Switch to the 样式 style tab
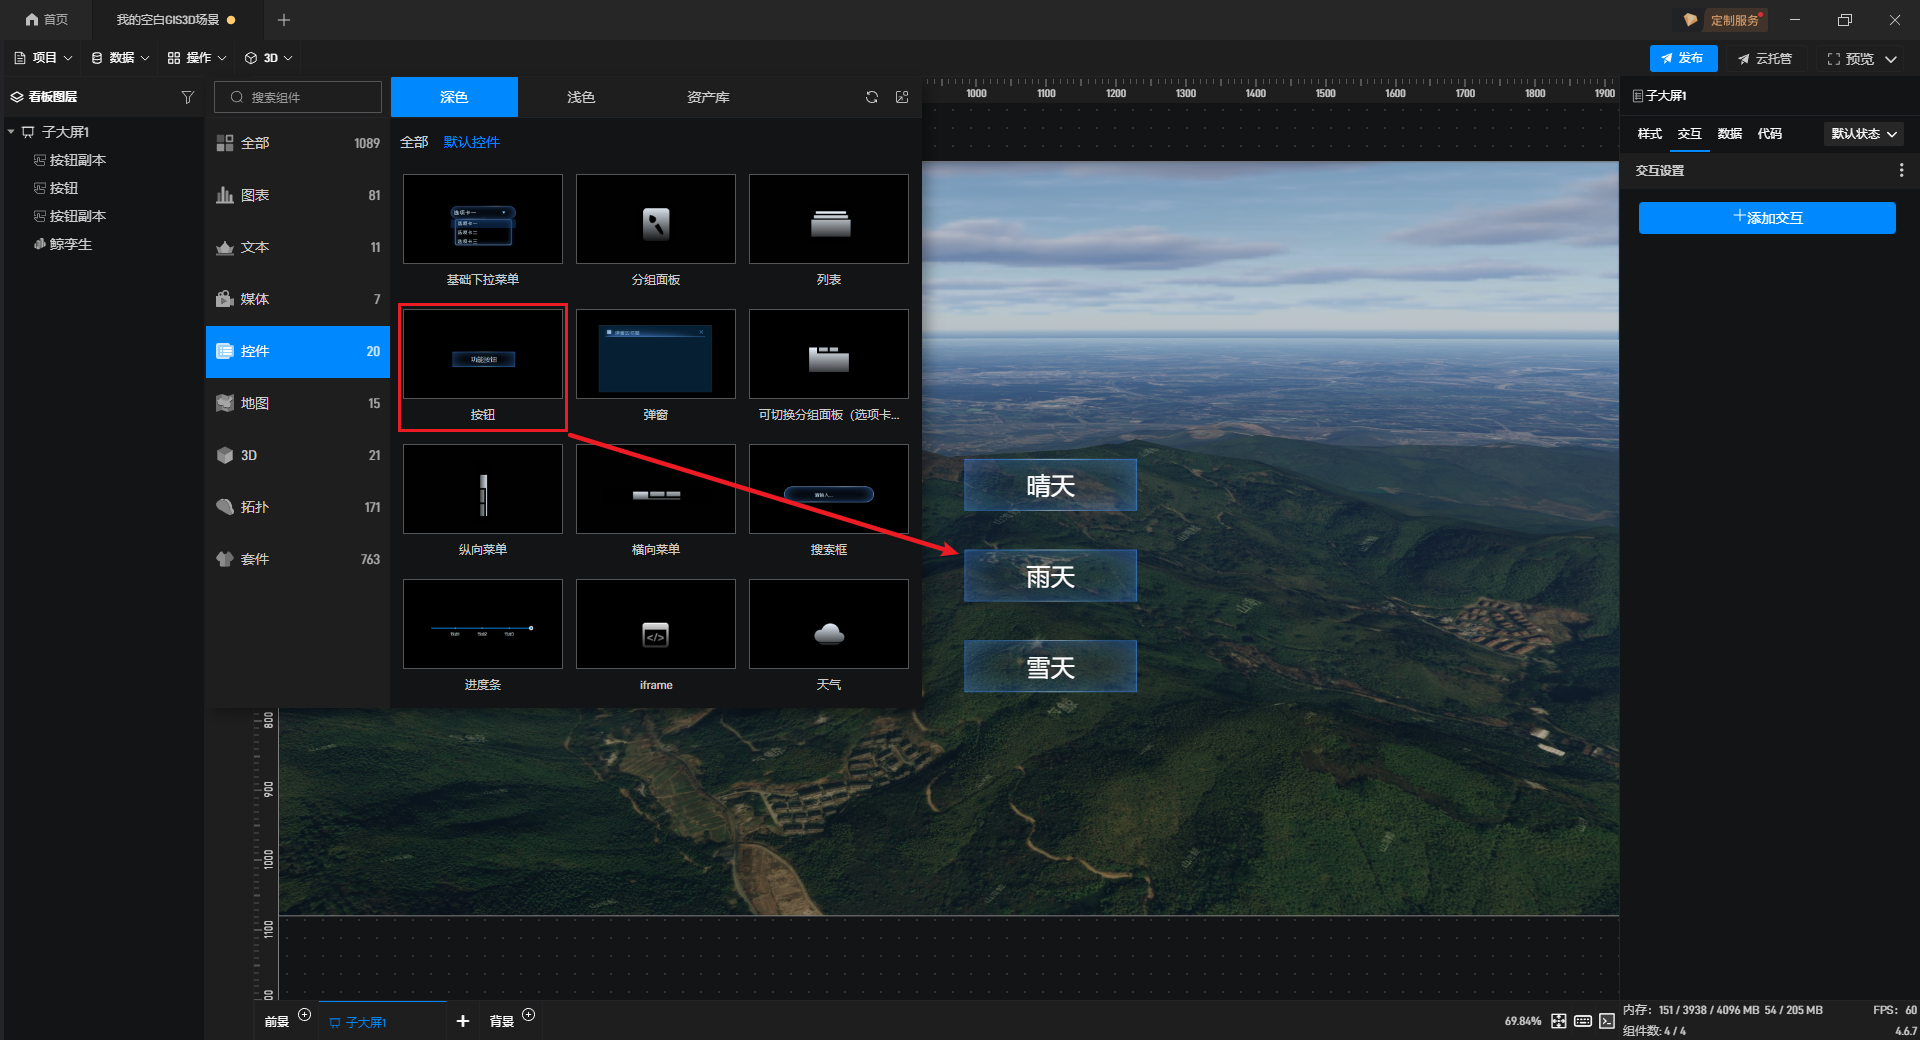This screenshot has height=1040, width=1920. tap(1649, 134)
